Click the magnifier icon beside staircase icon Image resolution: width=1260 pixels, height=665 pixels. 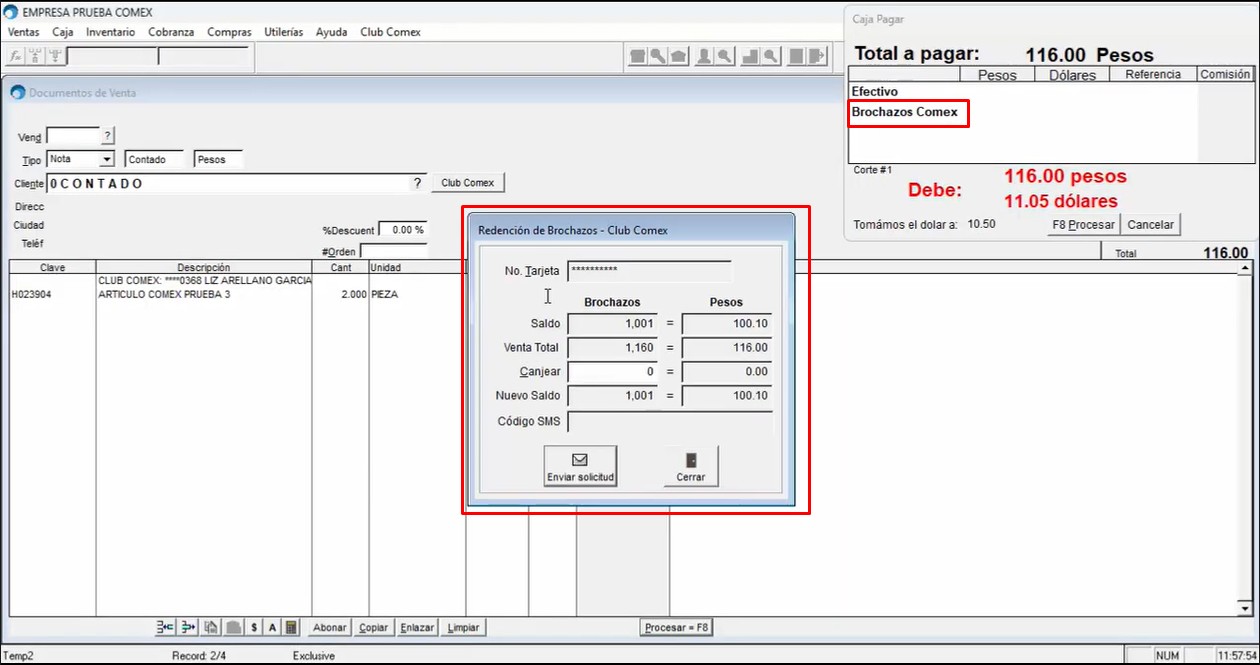click(x=772, y=57)
